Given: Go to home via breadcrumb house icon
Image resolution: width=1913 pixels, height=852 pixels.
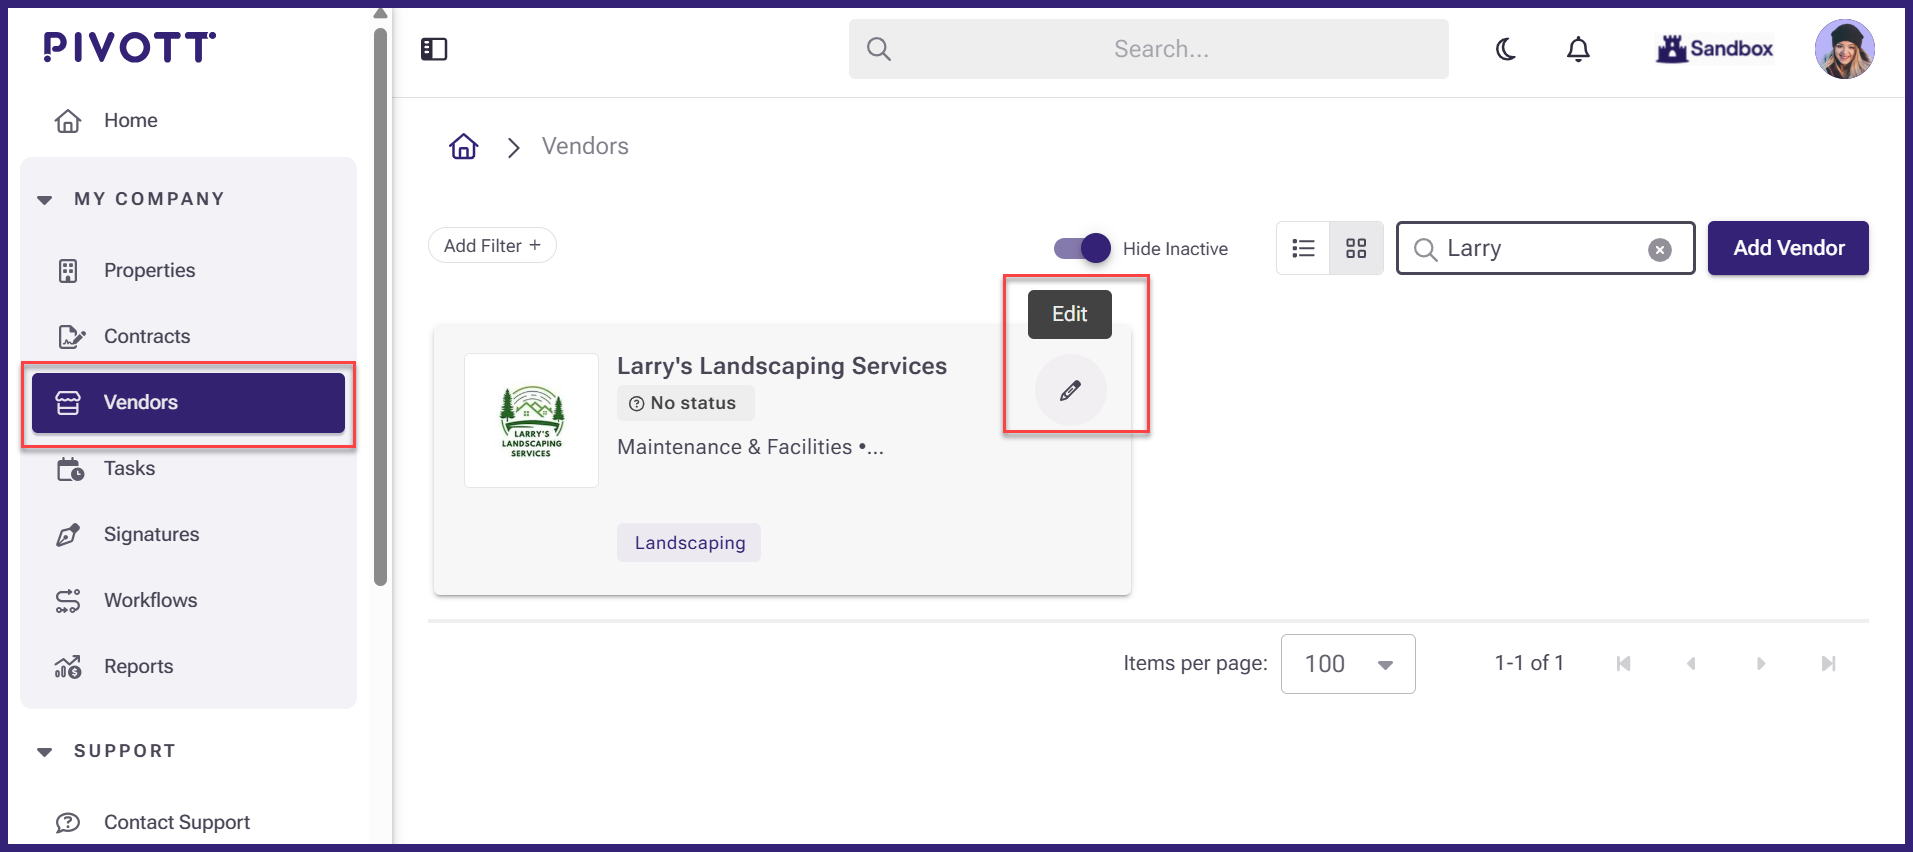Looking at the screenshot, I should click(464, 147).
